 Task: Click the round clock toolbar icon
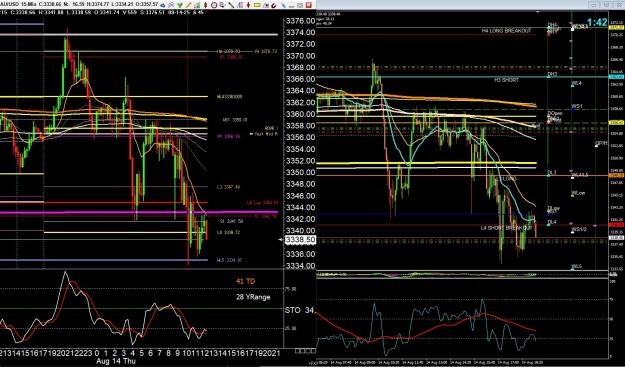[214, 5]
